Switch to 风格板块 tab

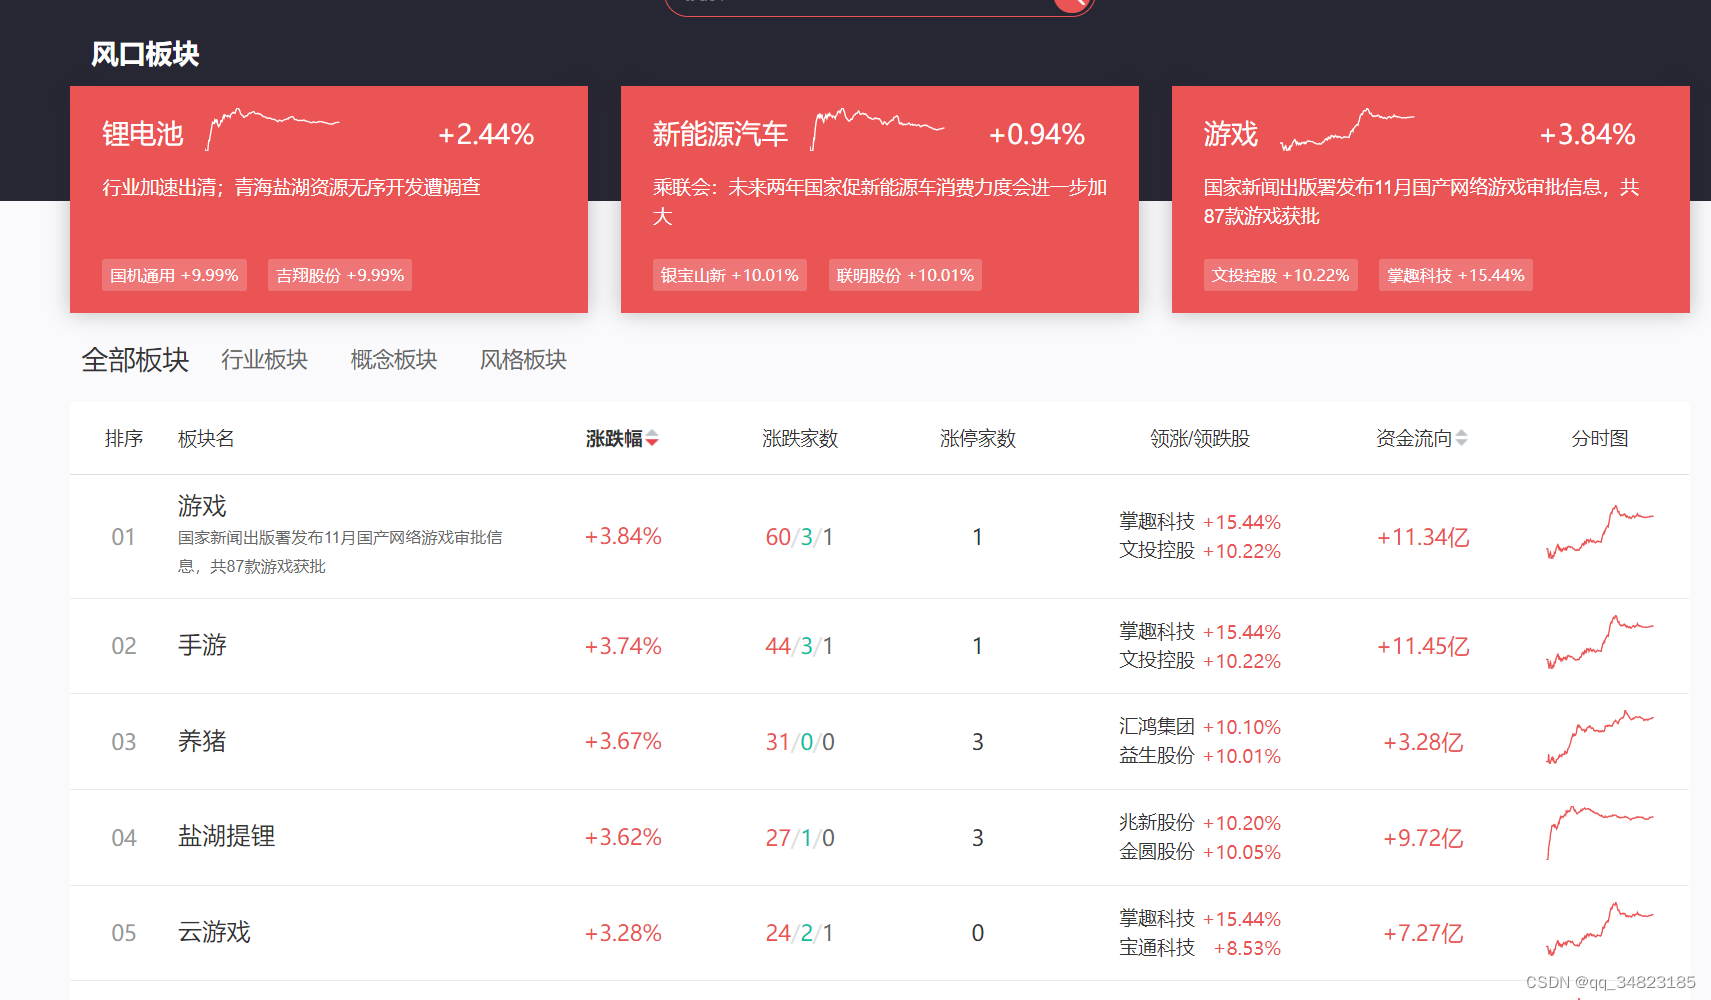coord(523,360)
